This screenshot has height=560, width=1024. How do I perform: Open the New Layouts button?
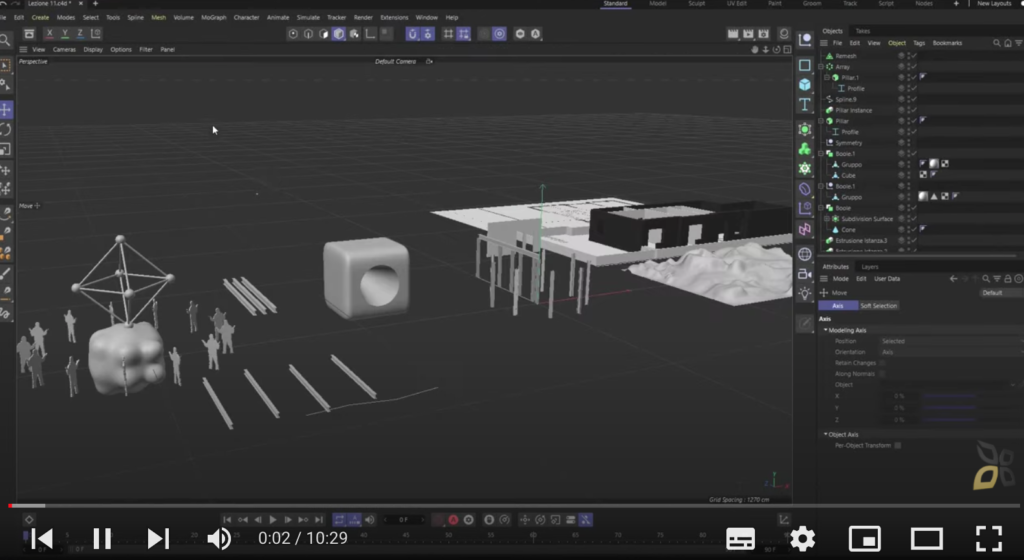[994, 4]
